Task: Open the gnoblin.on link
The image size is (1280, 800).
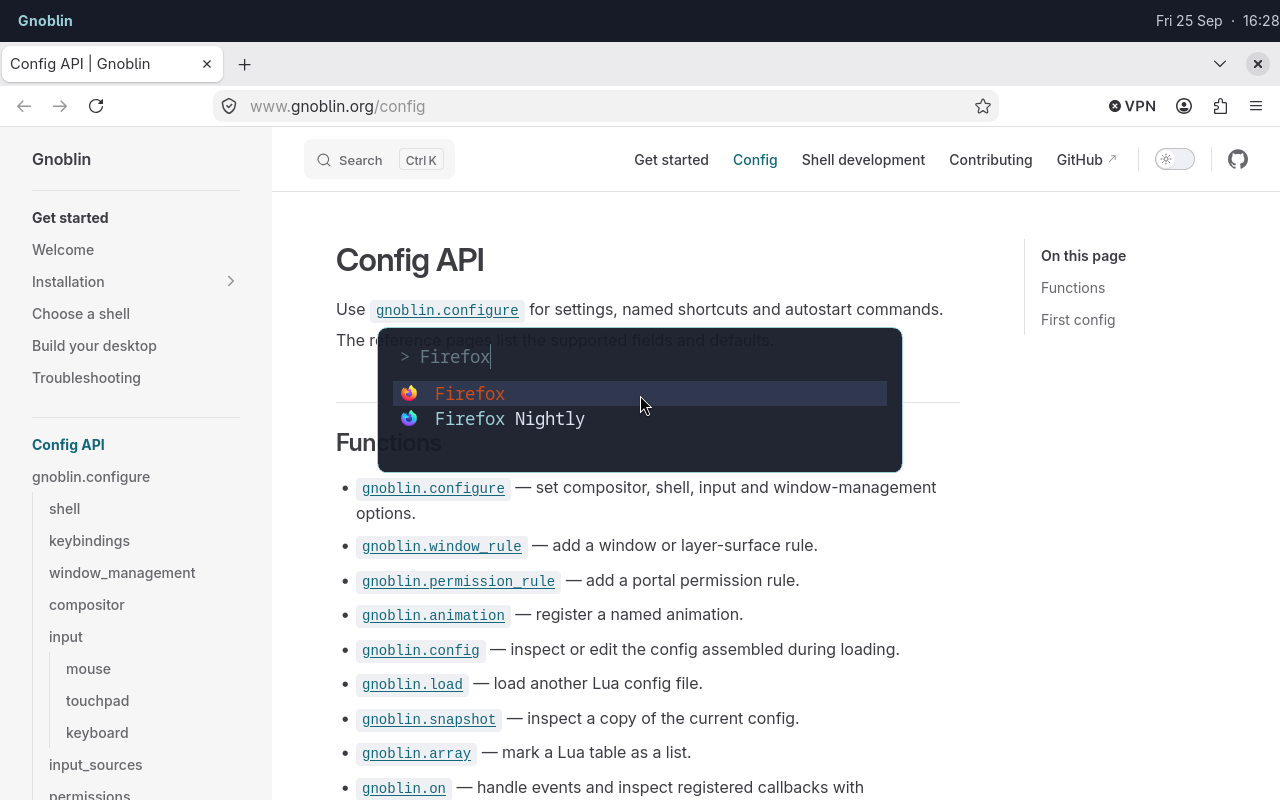Action: pos(404,788)
